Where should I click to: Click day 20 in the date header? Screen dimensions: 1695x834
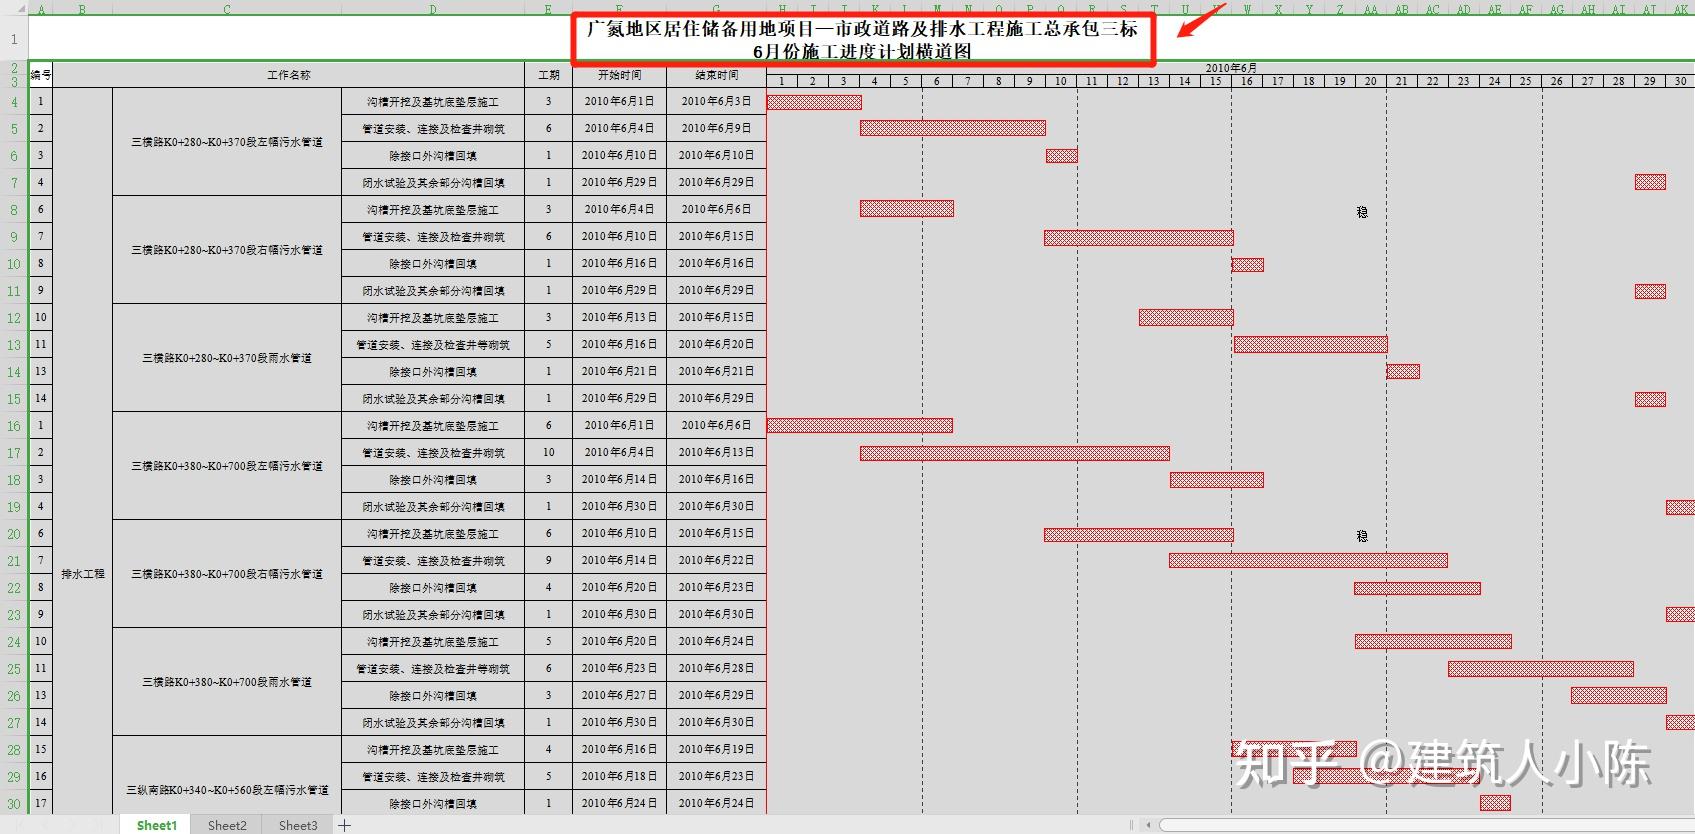[x=1370, y=81]
